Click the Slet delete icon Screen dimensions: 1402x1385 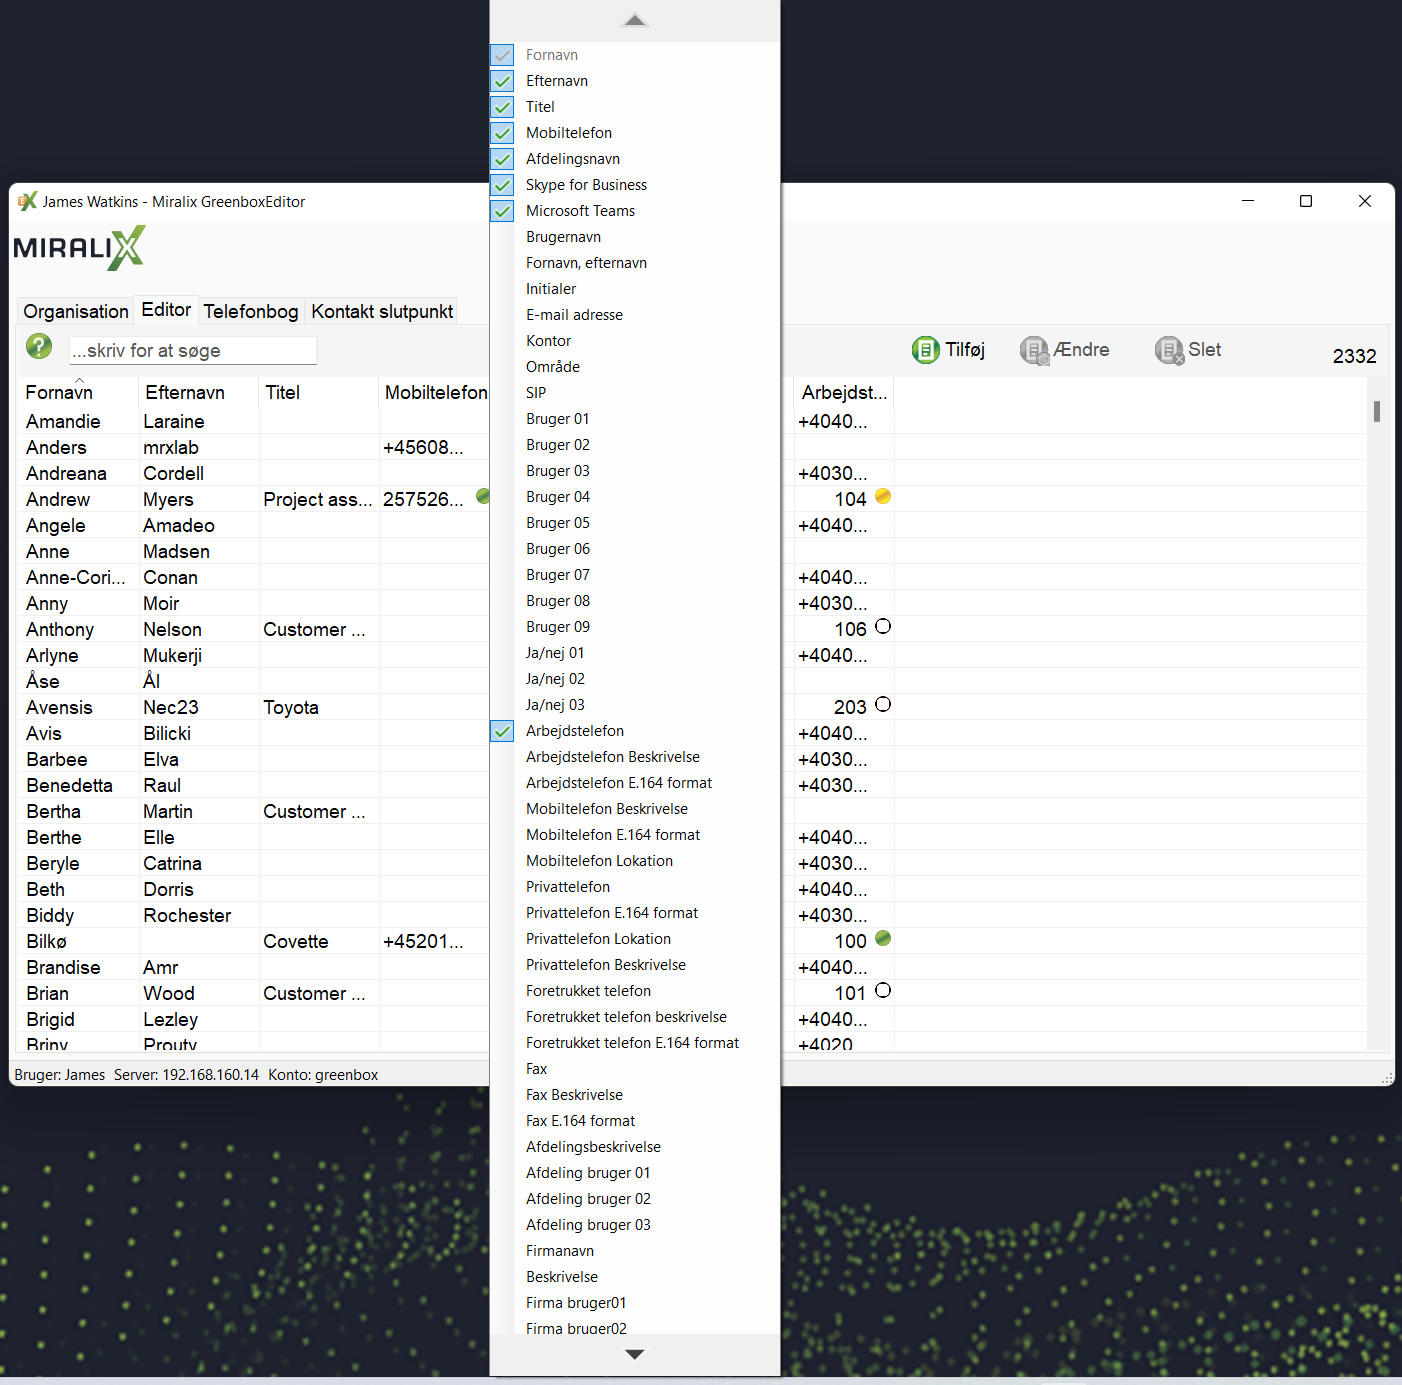pos(1168,350)
